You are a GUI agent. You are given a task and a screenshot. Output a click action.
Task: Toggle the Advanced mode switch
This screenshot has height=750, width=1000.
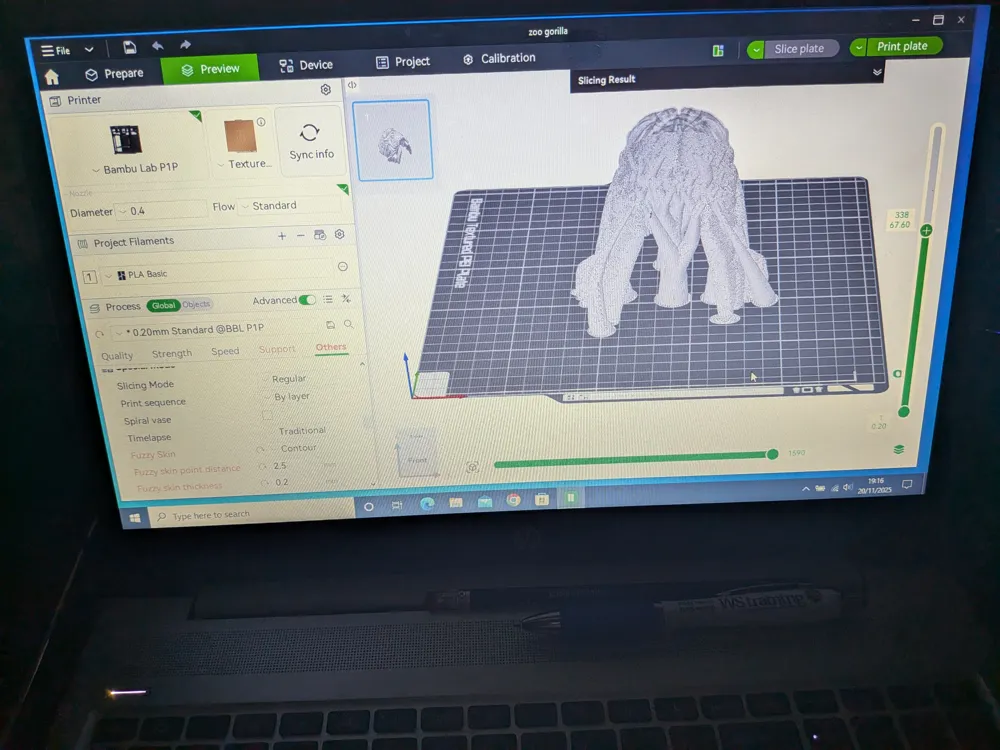coord(307,300)
